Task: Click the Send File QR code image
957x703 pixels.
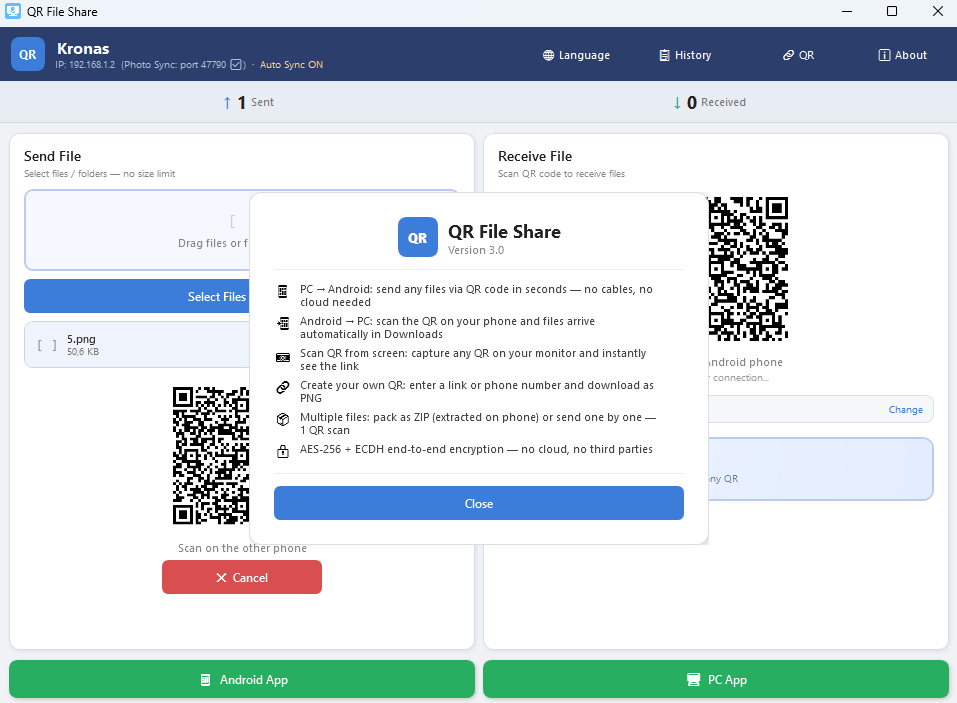Action: coord(212,455)
